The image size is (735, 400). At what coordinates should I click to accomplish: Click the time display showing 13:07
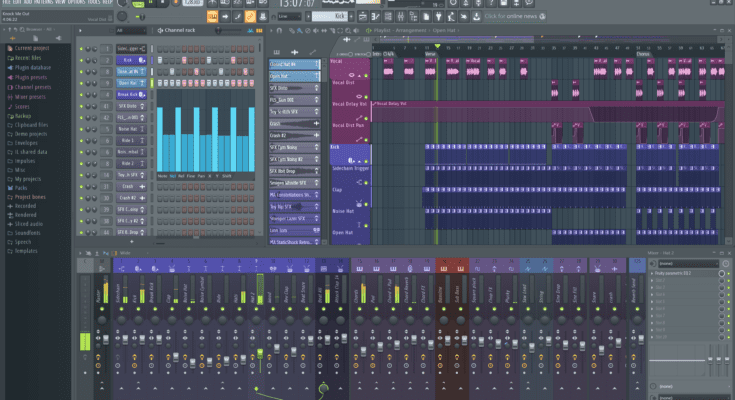click(x=298, y=5)
